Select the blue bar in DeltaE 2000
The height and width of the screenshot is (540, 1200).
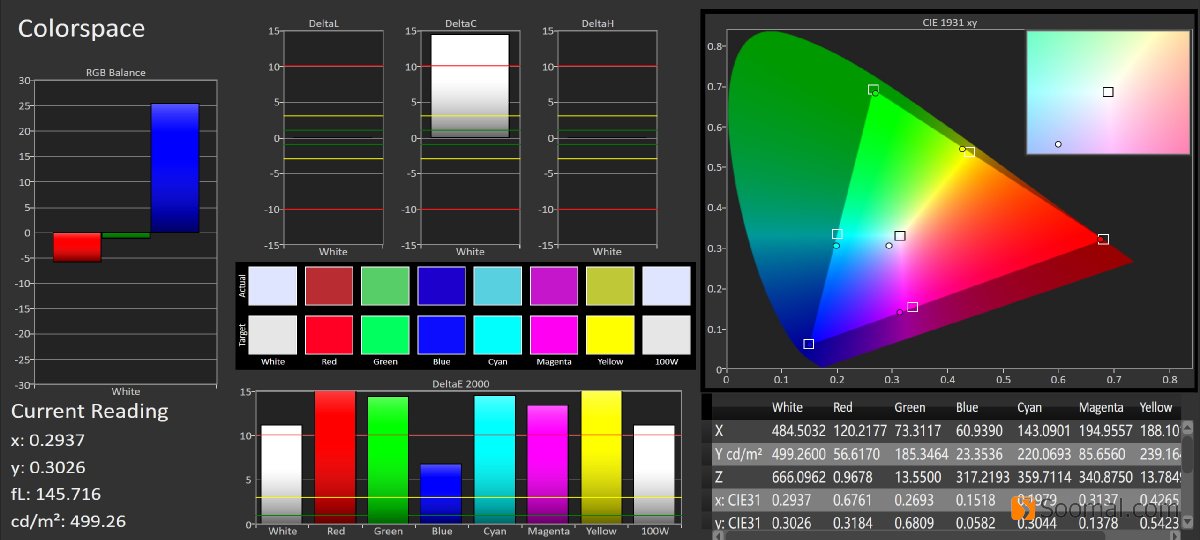tap(441, 495)
